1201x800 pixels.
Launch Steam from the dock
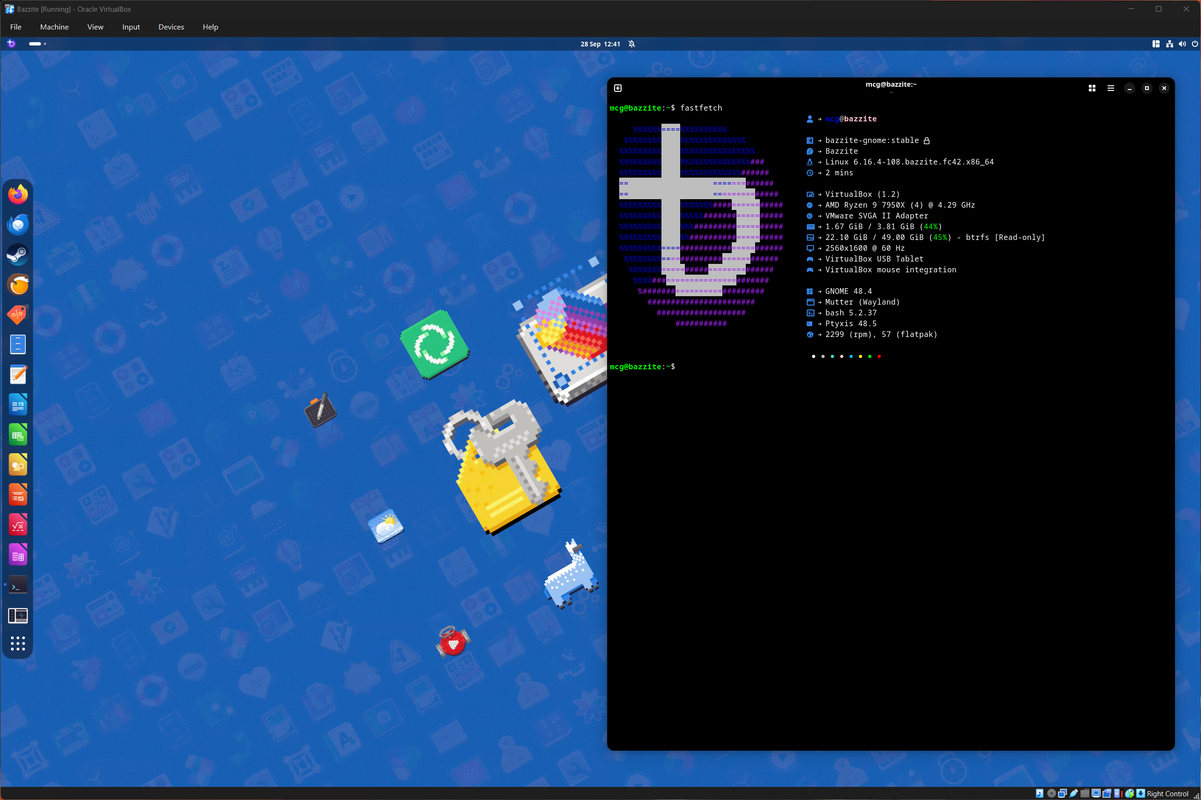pos(18,255)
